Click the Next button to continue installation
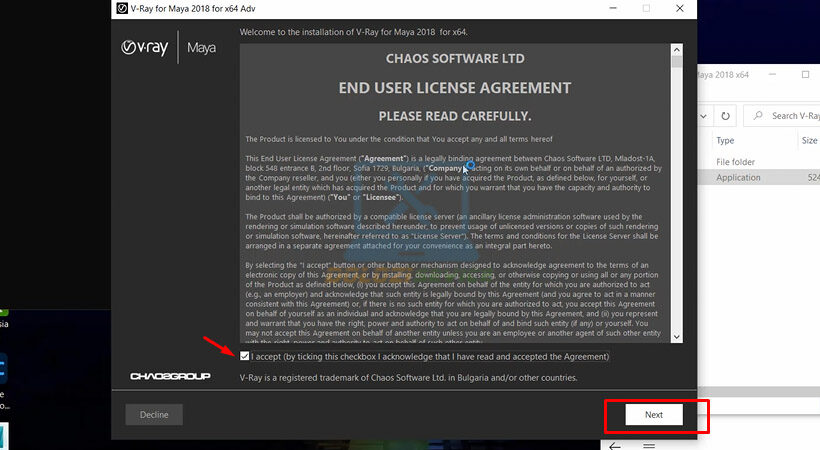The height and width of the screenshot is (450, 820). tap(653, 414)
